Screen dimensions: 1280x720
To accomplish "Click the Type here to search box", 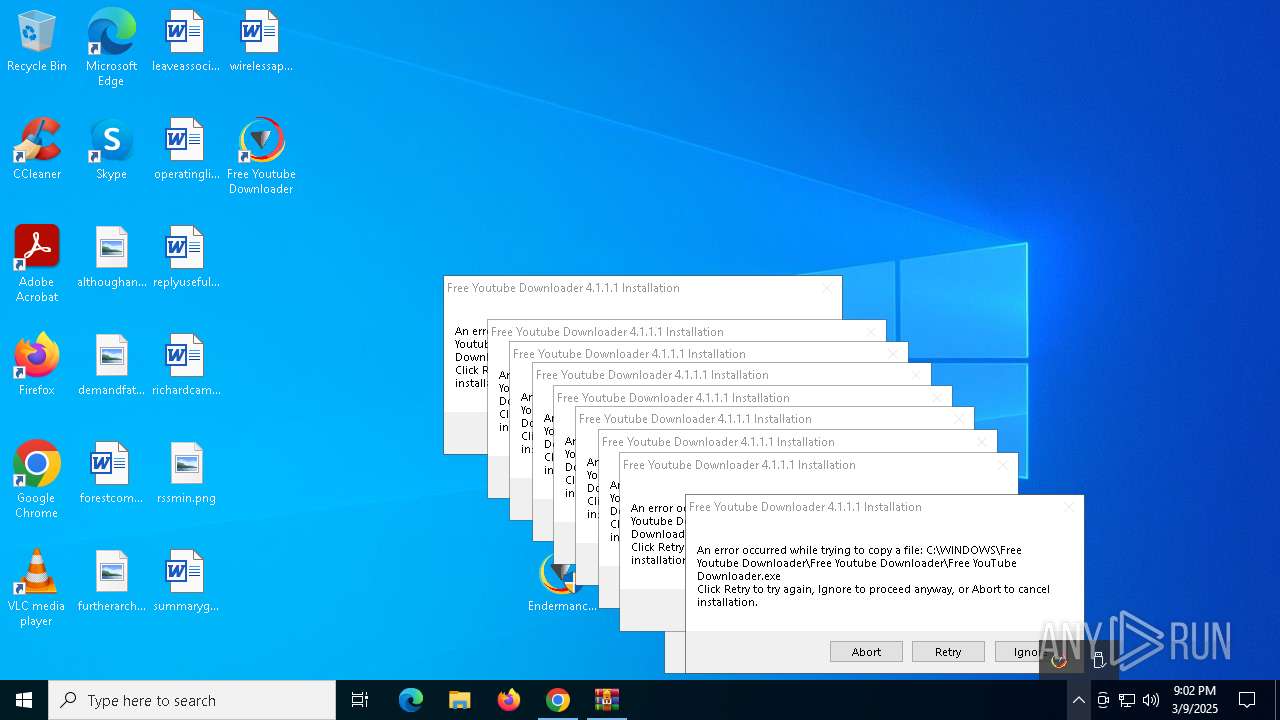I will tap(192, 700).
